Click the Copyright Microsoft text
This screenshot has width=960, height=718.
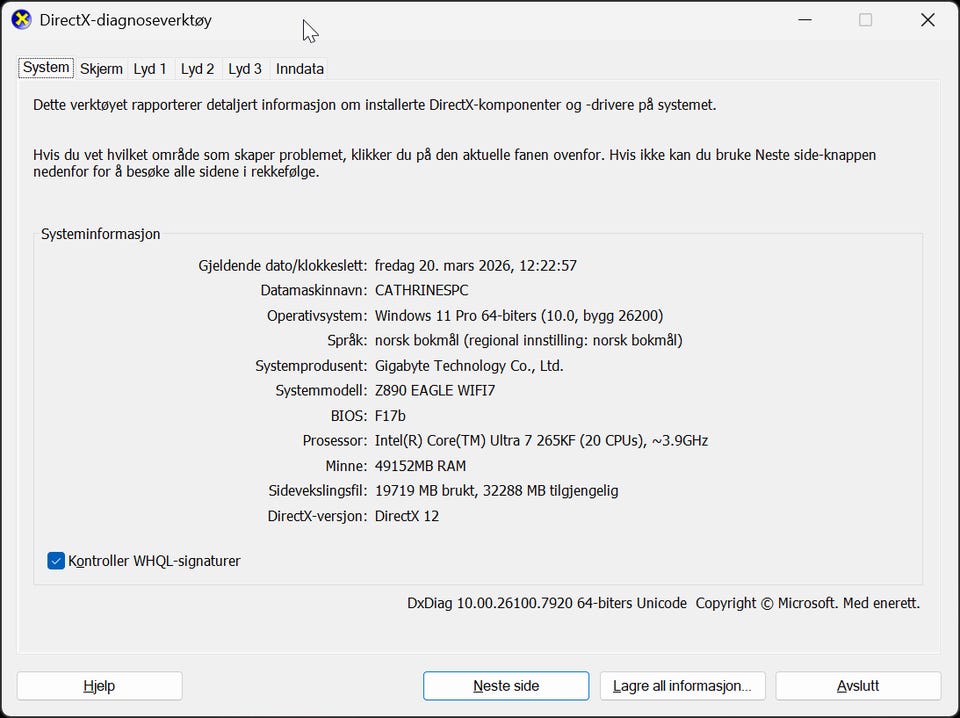point(808,604)
